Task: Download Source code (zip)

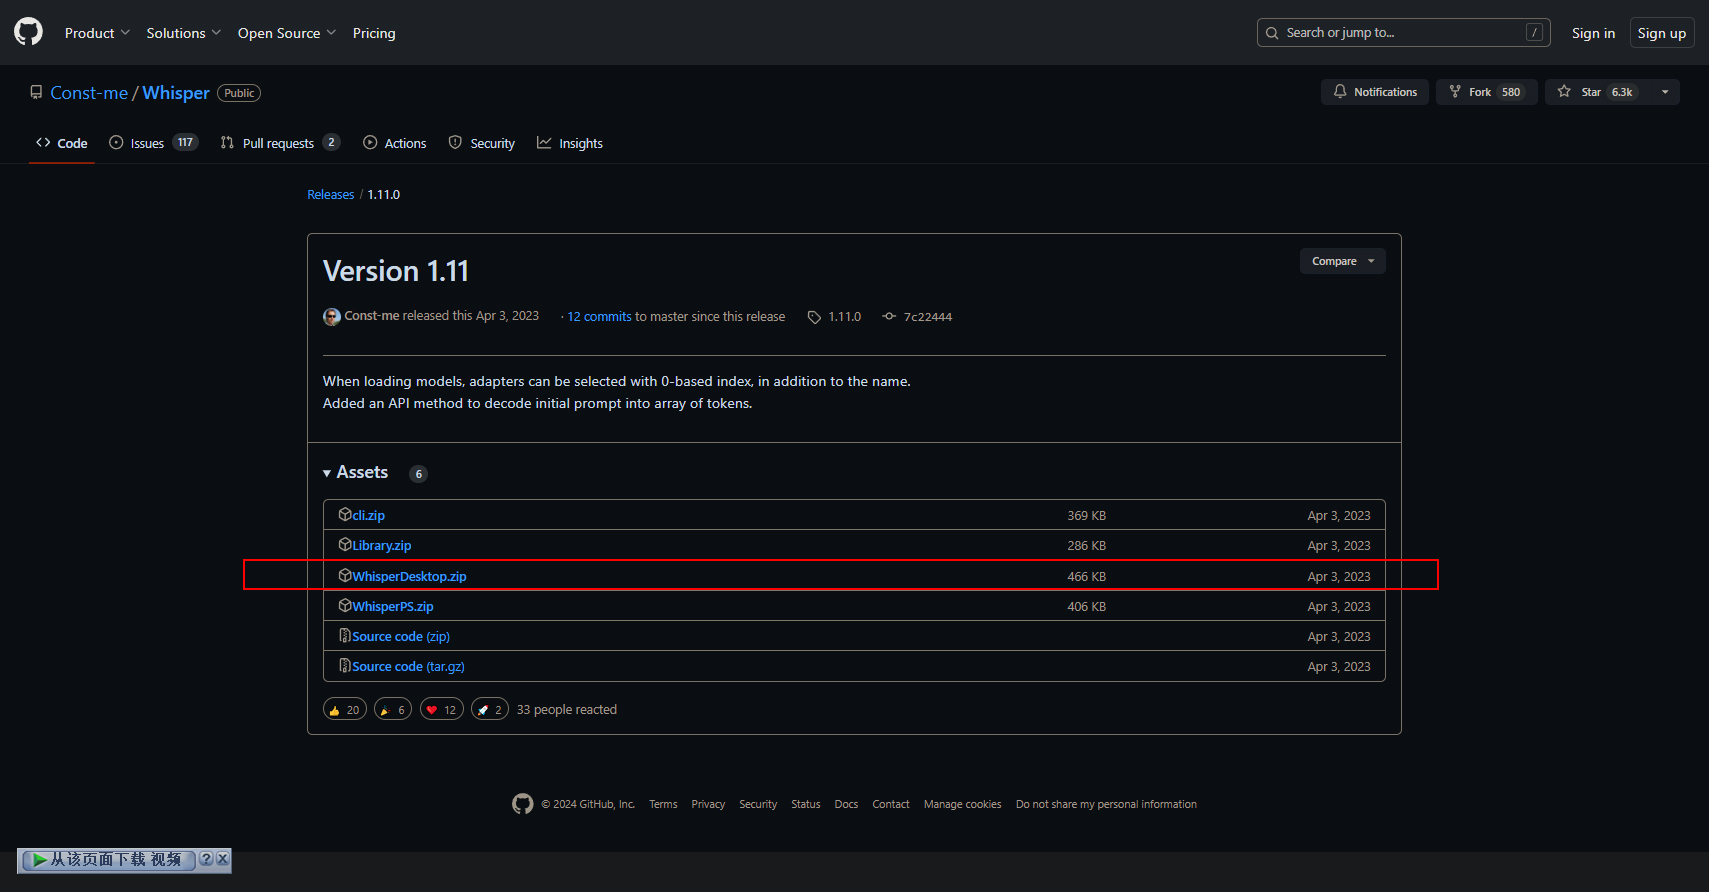Action: 401,637
